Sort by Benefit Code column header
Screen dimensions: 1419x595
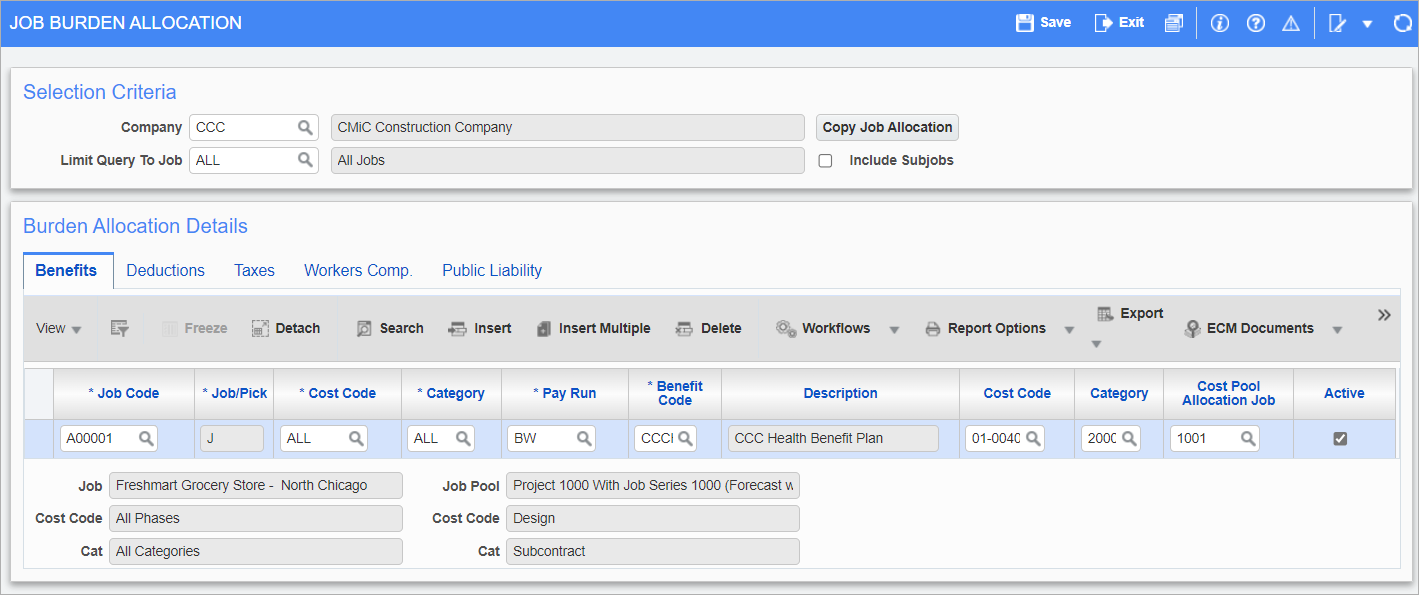click(x=675, y=393)
